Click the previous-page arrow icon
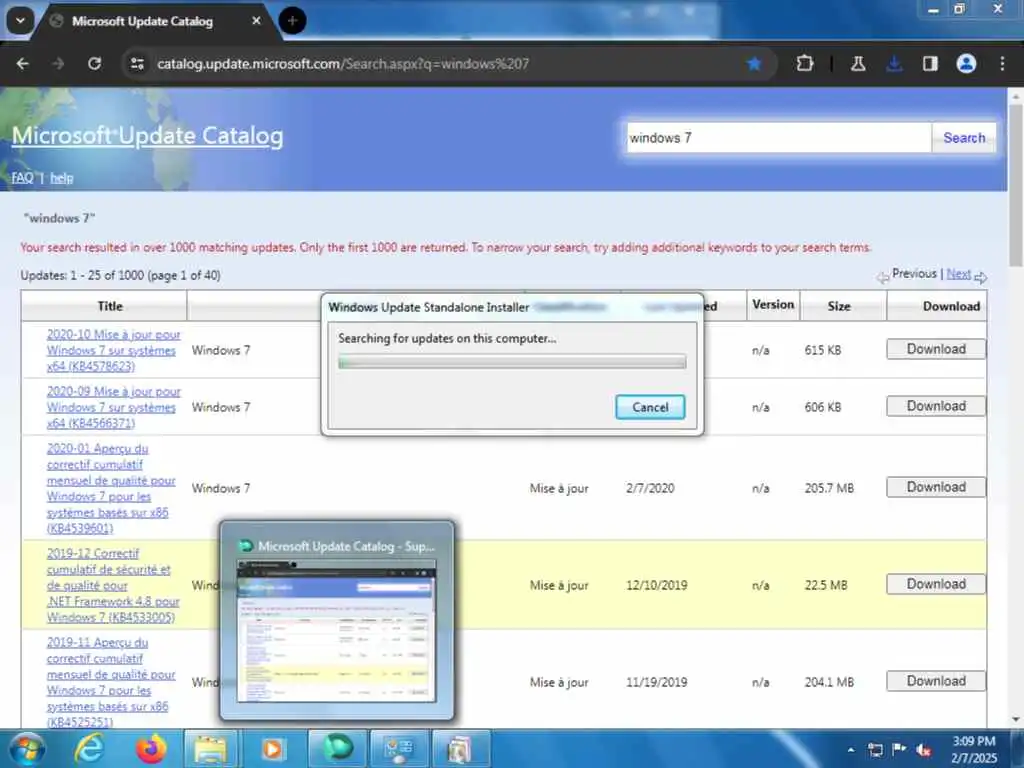The image size is (1024, 768). pyautogui.click(x=883, y=278)
